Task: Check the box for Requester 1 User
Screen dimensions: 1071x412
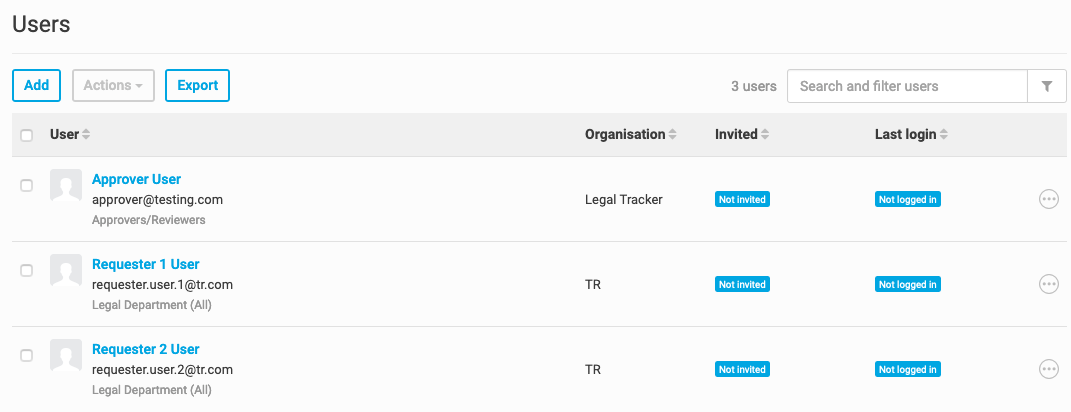Action: [x=26, y=271]
